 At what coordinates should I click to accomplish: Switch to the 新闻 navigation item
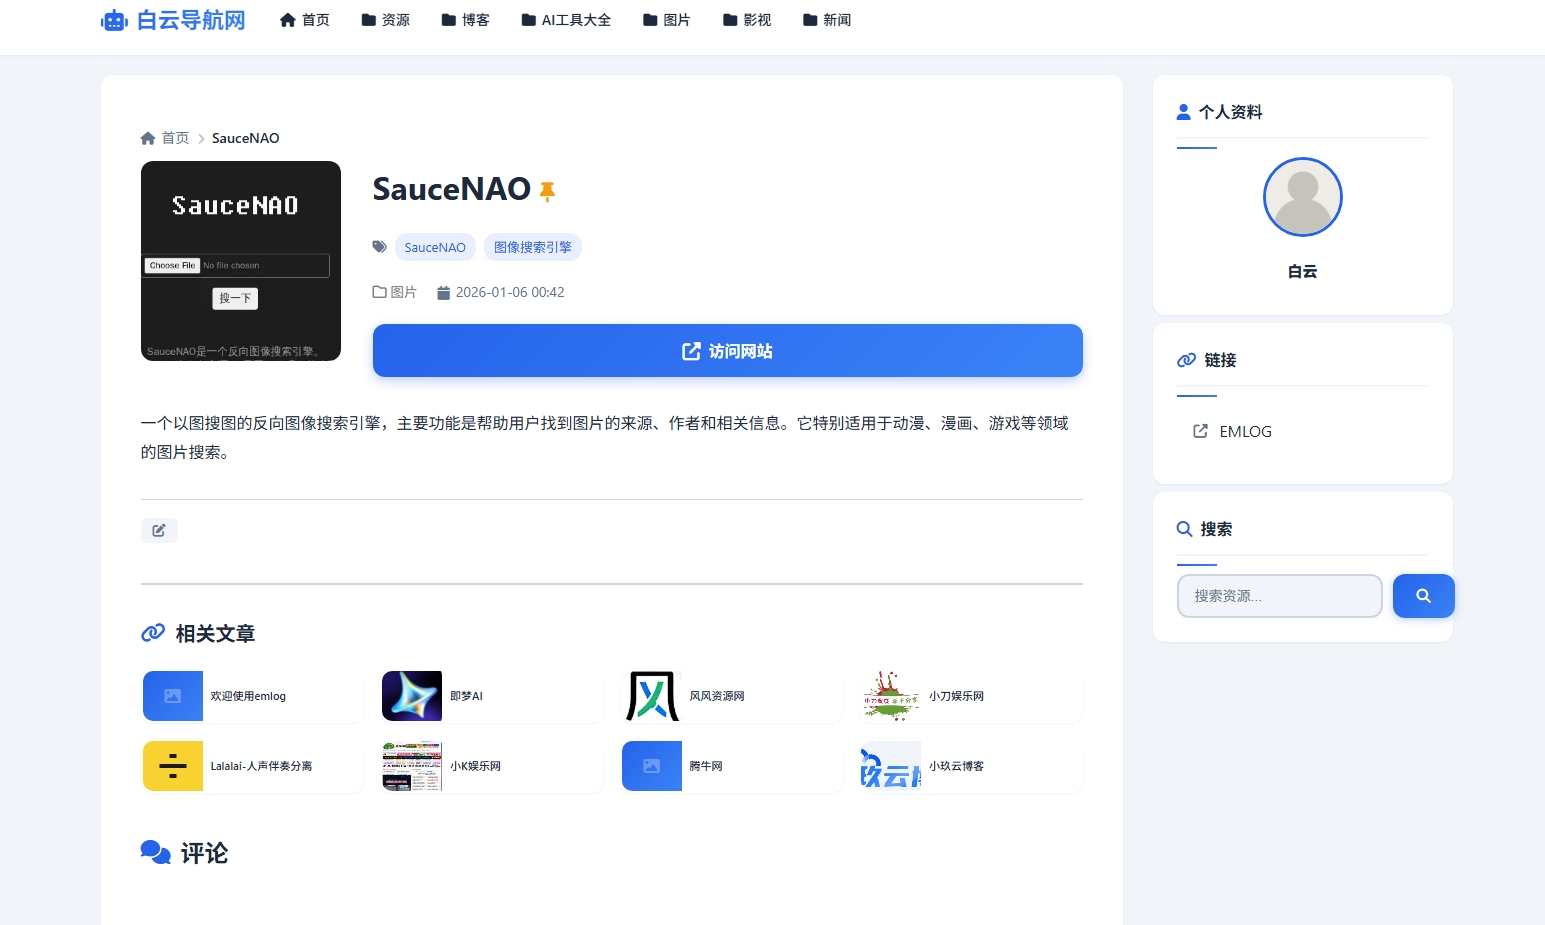827,19
